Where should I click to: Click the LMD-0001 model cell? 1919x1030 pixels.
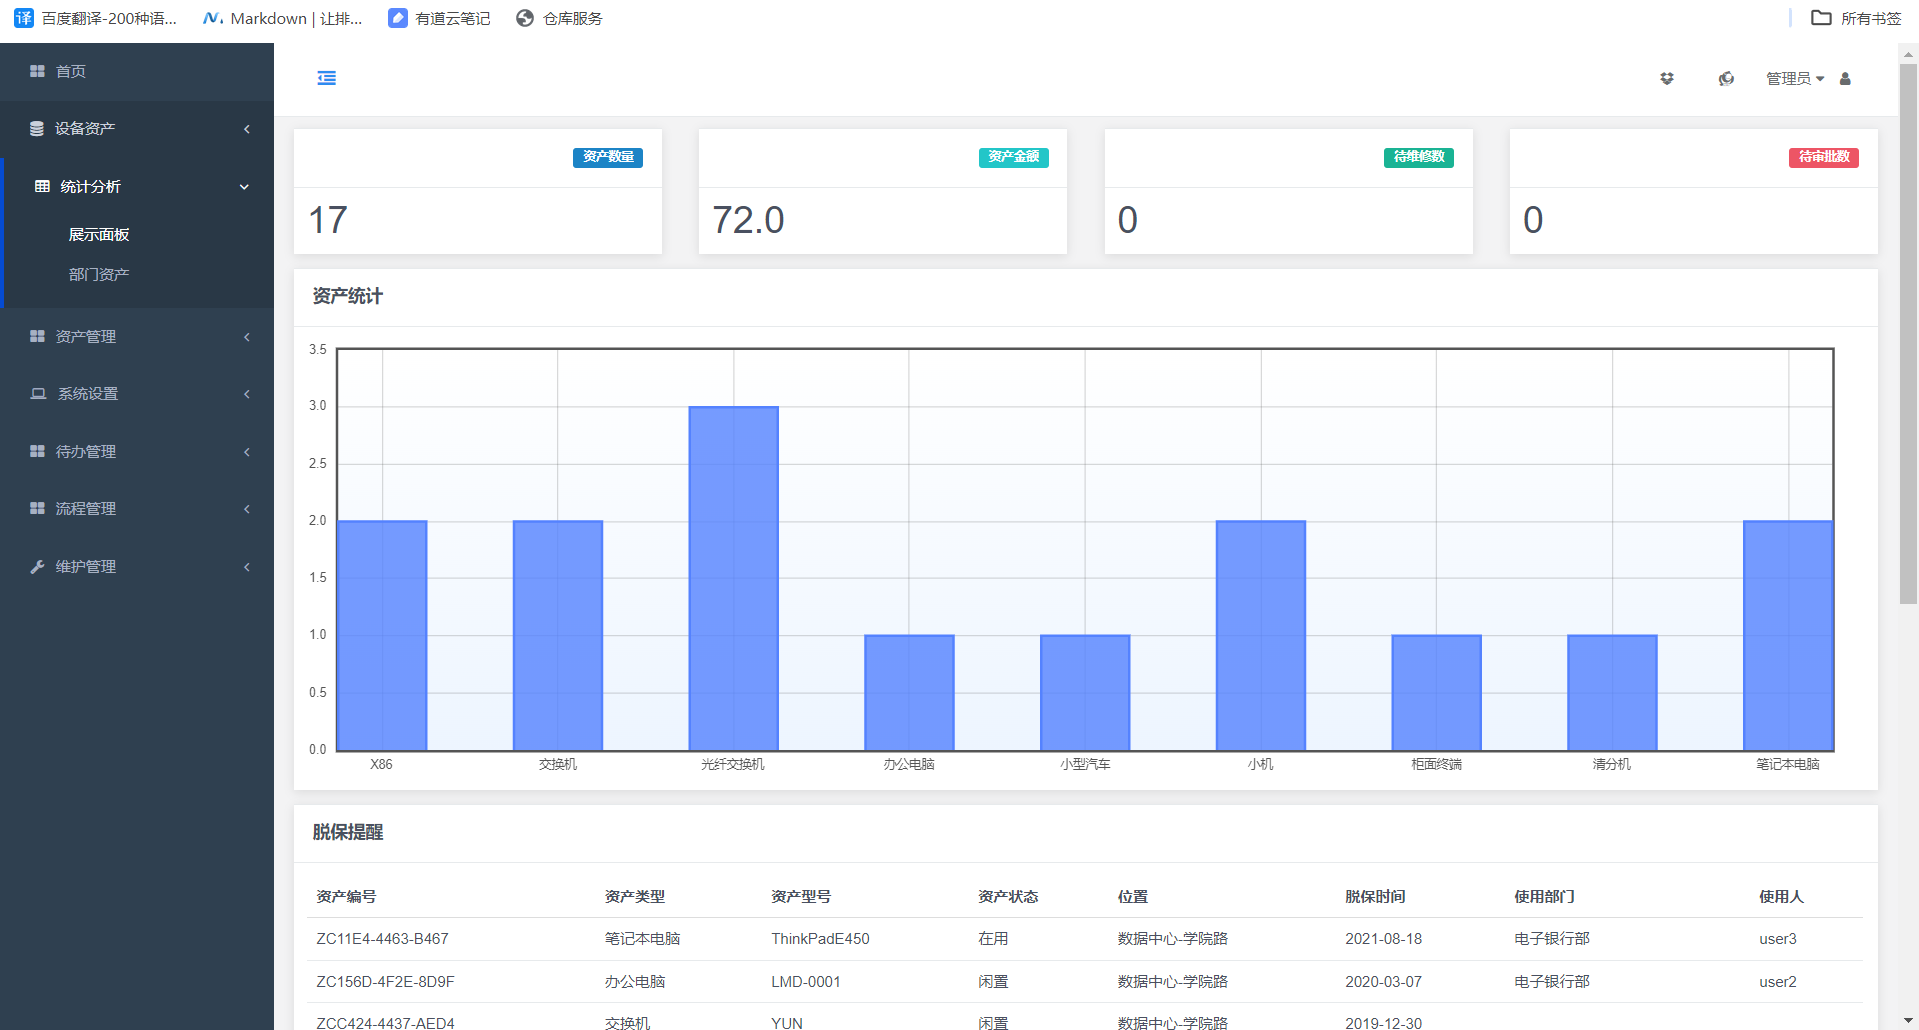coord(806,982)
